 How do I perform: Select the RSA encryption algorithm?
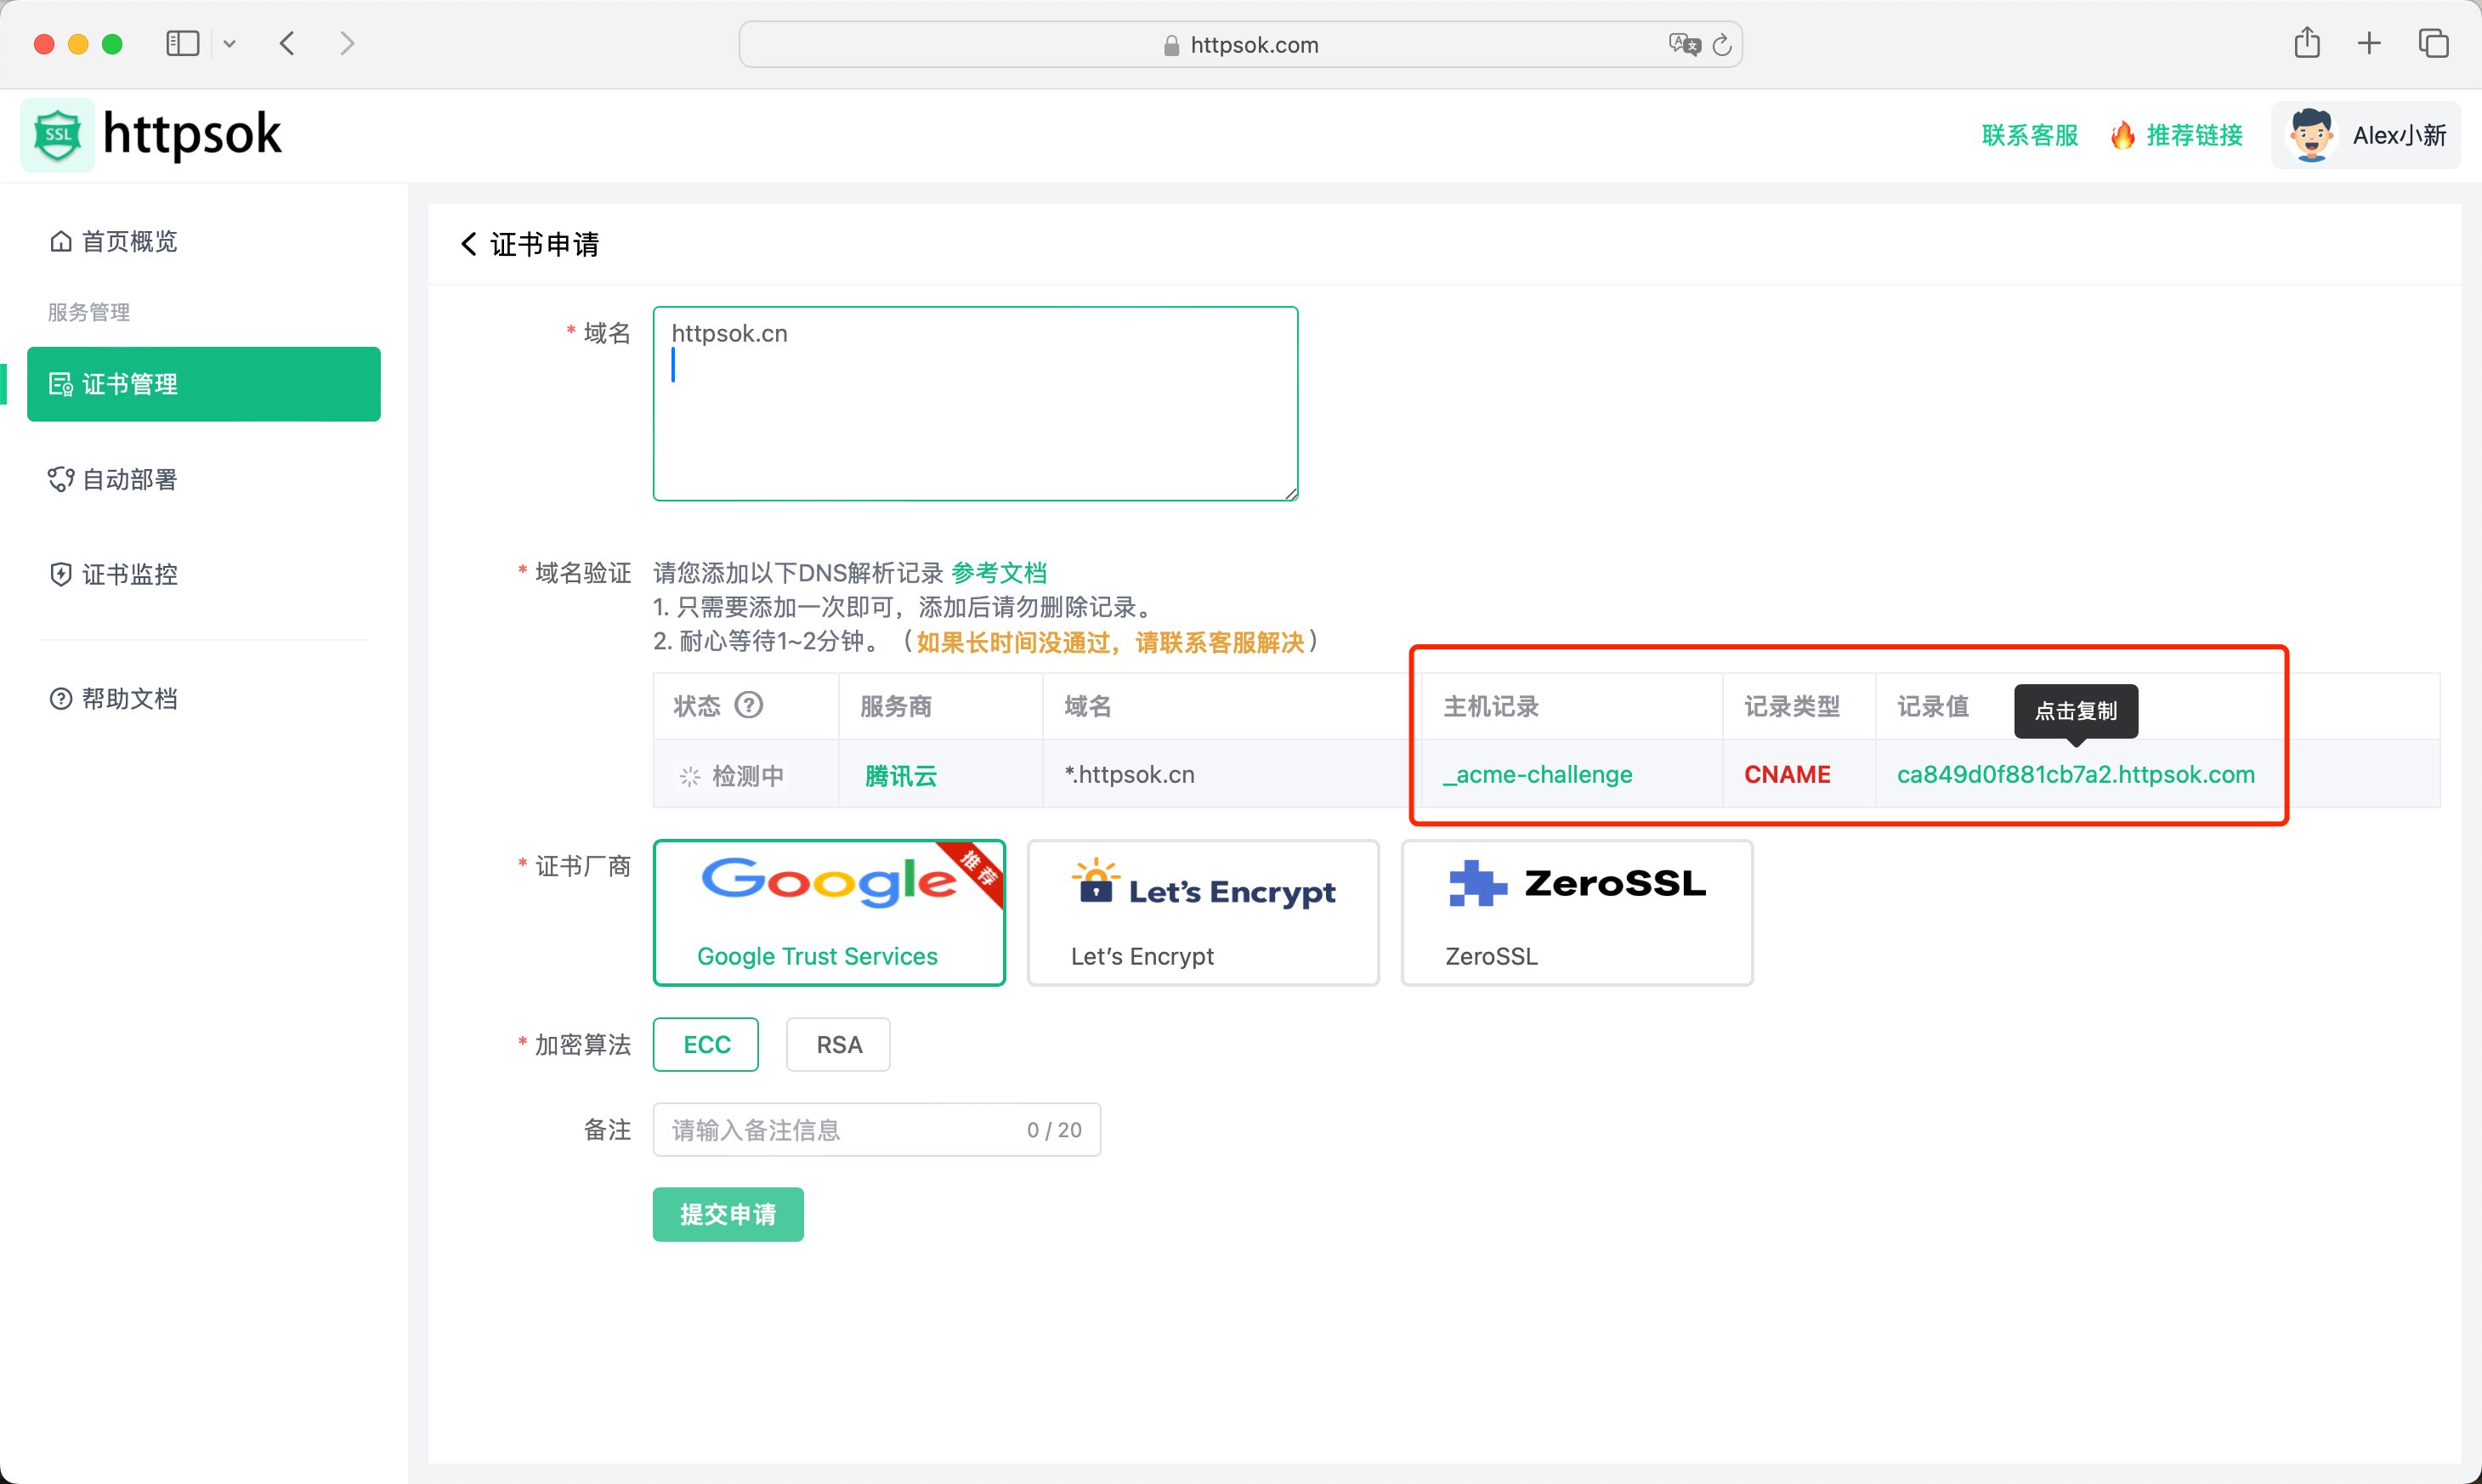tap(838, 1044)
